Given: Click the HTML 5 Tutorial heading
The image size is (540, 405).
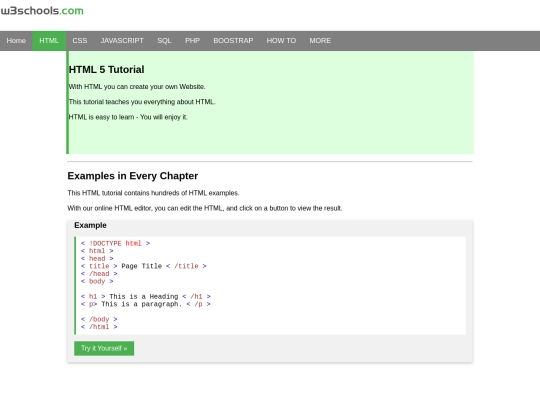Looking at the screenshot, I should click(x=106, y=70).
